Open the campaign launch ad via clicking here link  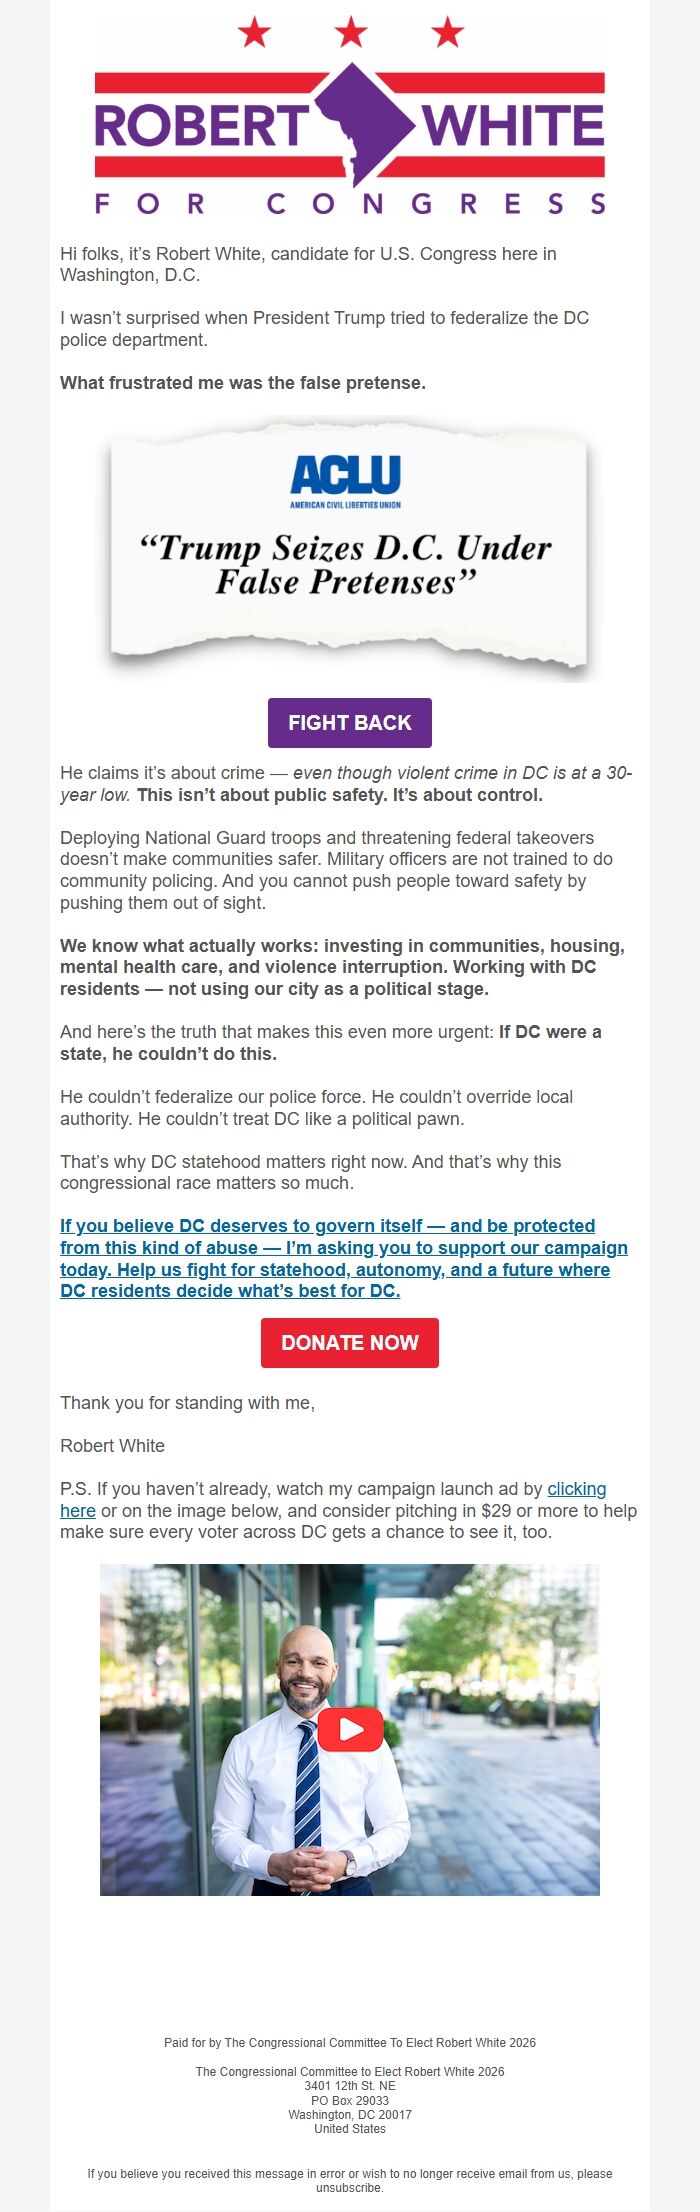(x=576, y=1489)
